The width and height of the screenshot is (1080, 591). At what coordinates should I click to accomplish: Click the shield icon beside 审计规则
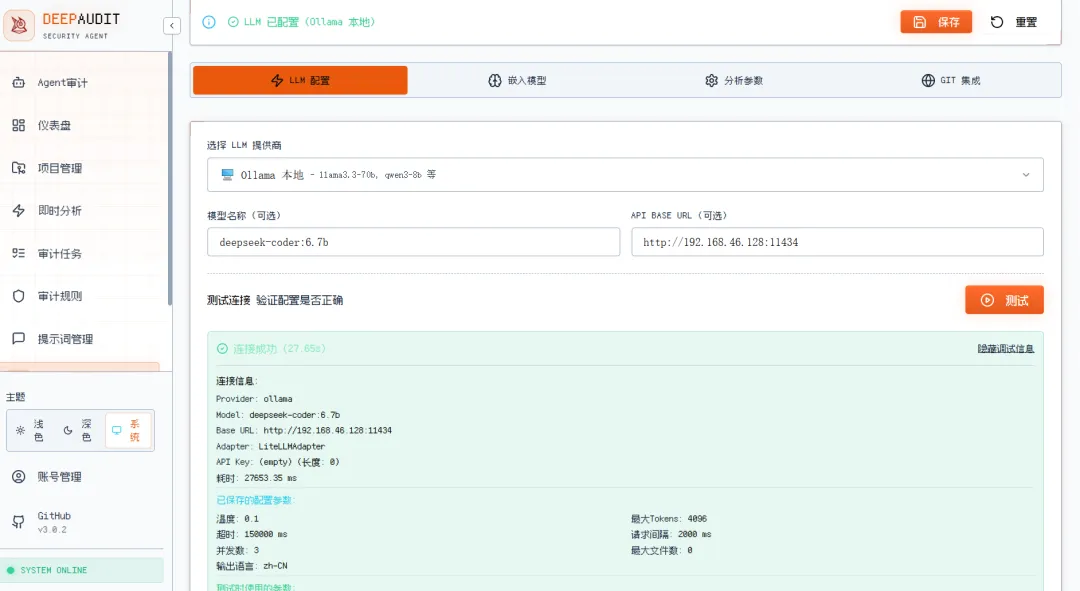[19, 296]
